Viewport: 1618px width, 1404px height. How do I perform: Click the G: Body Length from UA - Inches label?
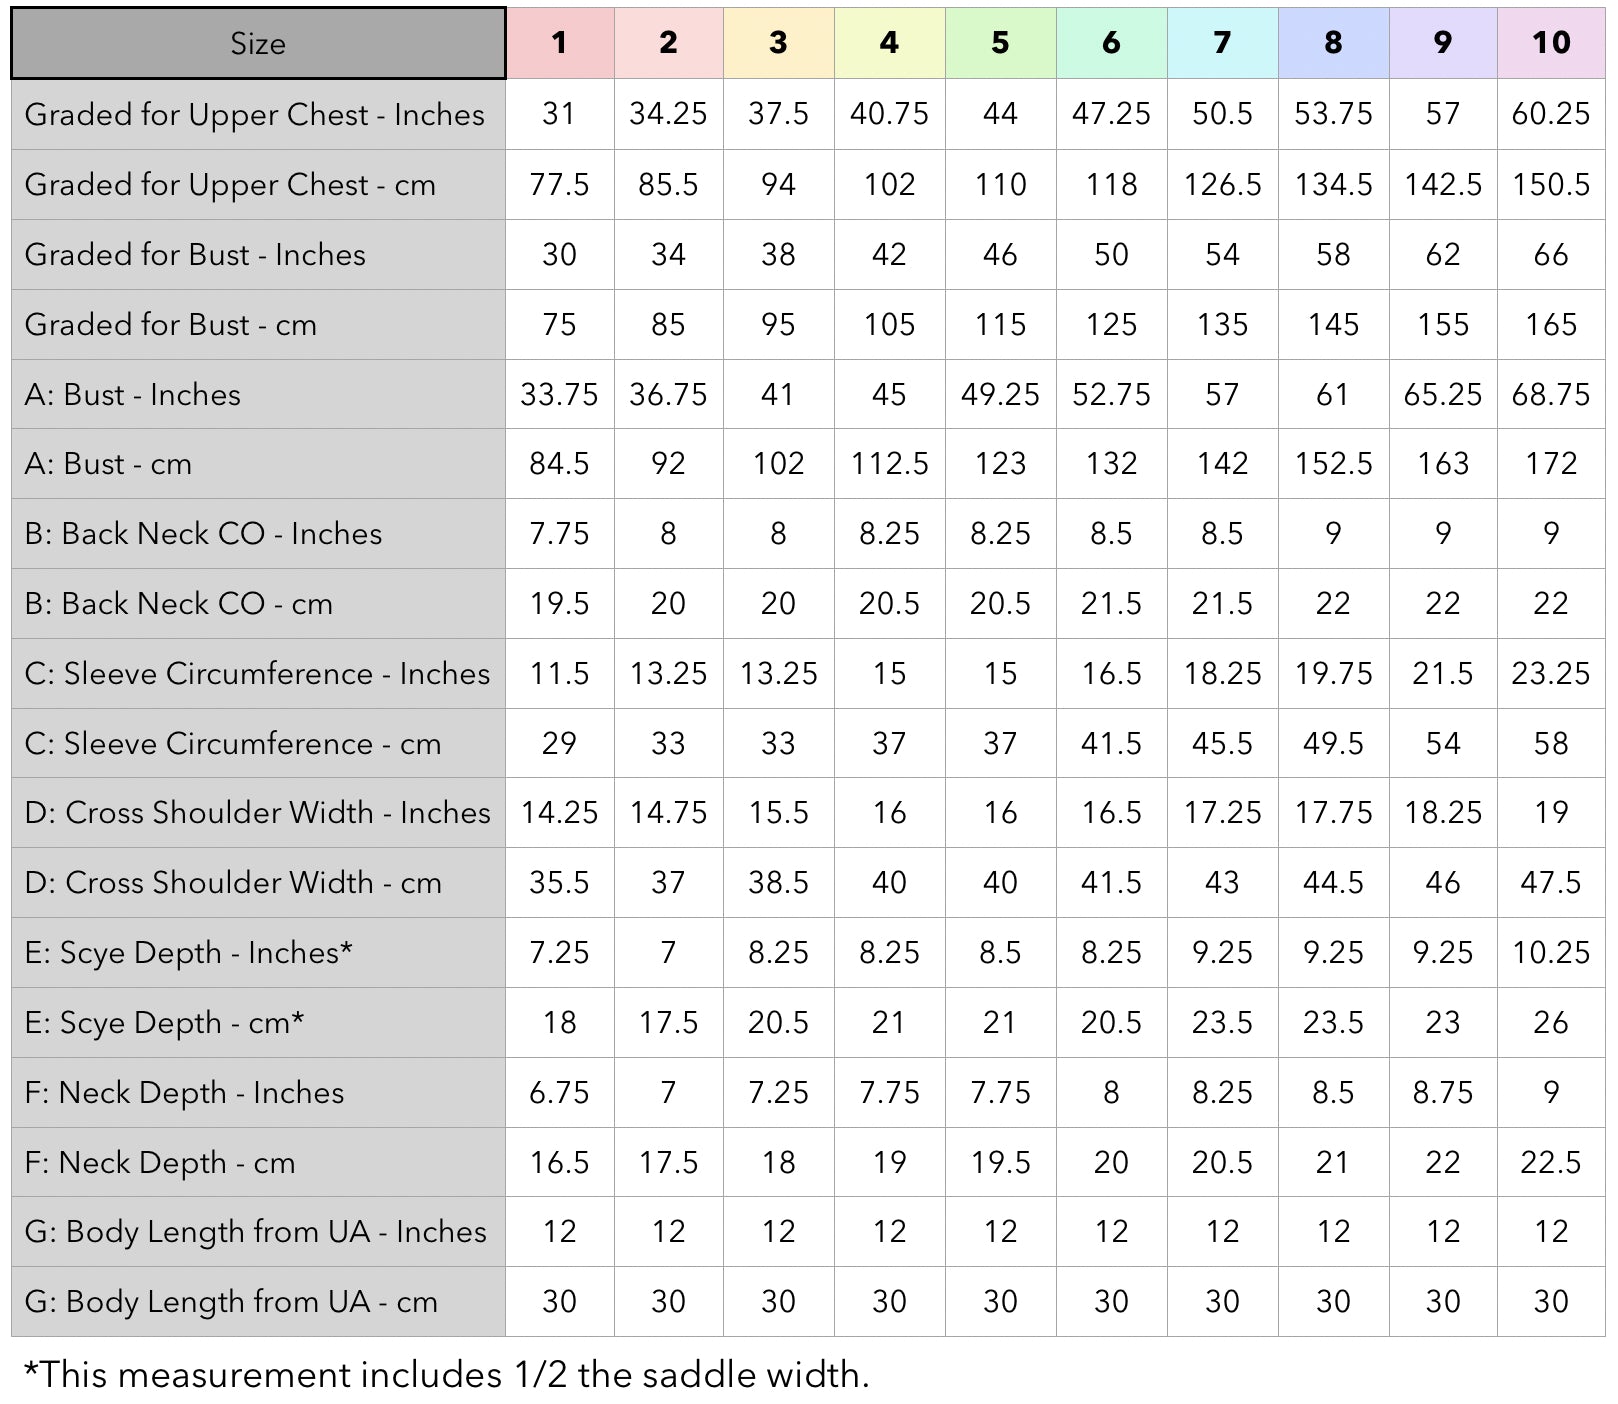[x=255, y=1232]
